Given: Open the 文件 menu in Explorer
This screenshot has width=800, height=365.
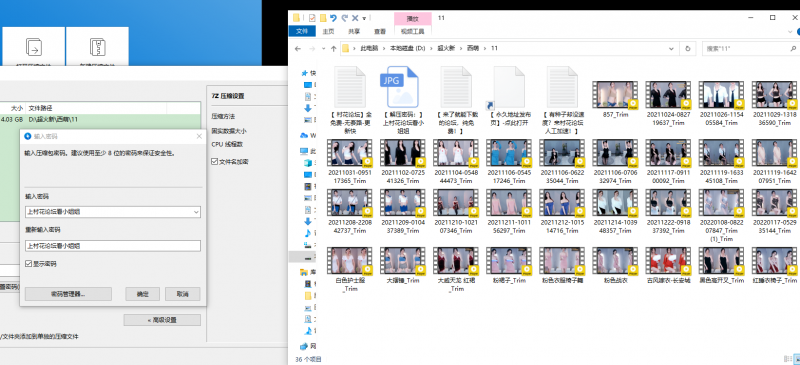Looking at the screenshot, I should (x=302, y=31).
